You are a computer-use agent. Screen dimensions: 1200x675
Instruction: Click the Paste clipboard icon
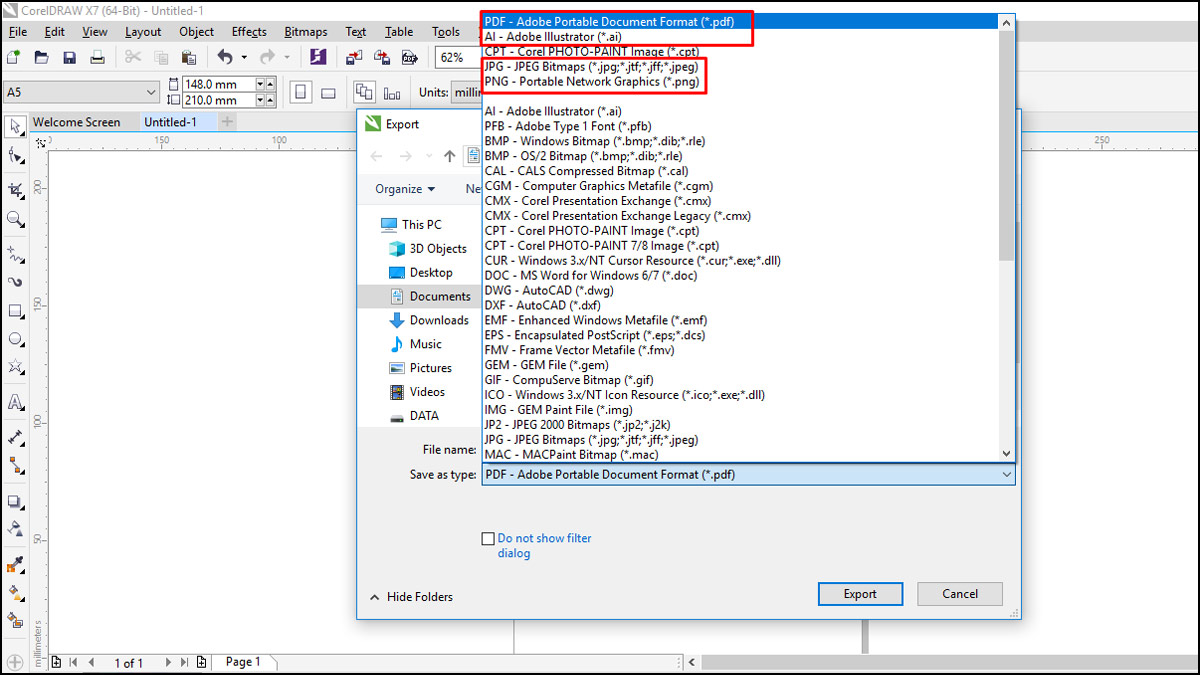click(189, 57)
